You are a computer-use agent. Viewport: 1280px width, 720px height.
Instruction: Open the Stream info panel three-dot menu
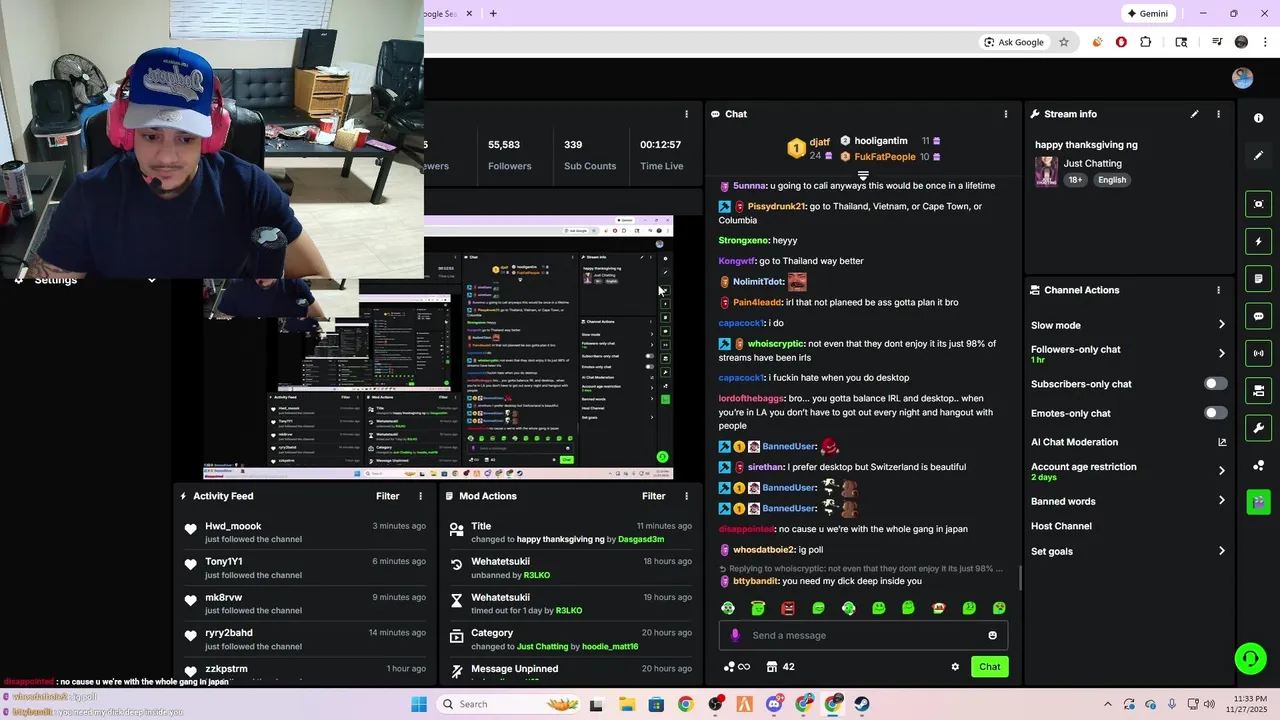pos(1218,114)
